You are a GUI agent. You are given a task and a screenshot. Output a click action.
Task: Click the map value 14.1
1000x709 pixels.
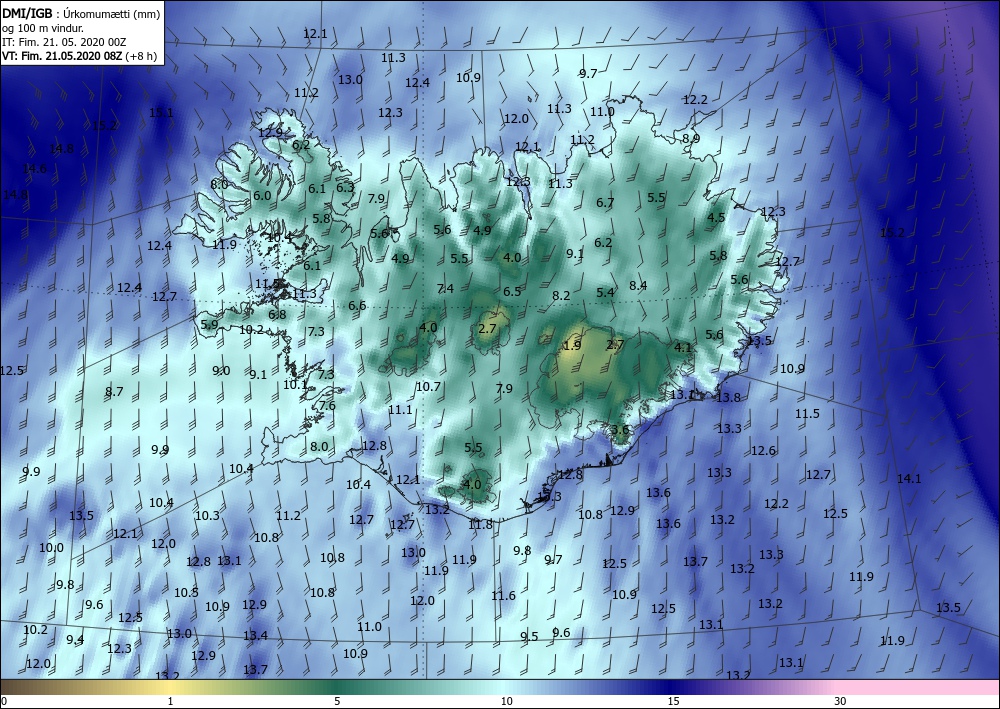tap(909, 479)
